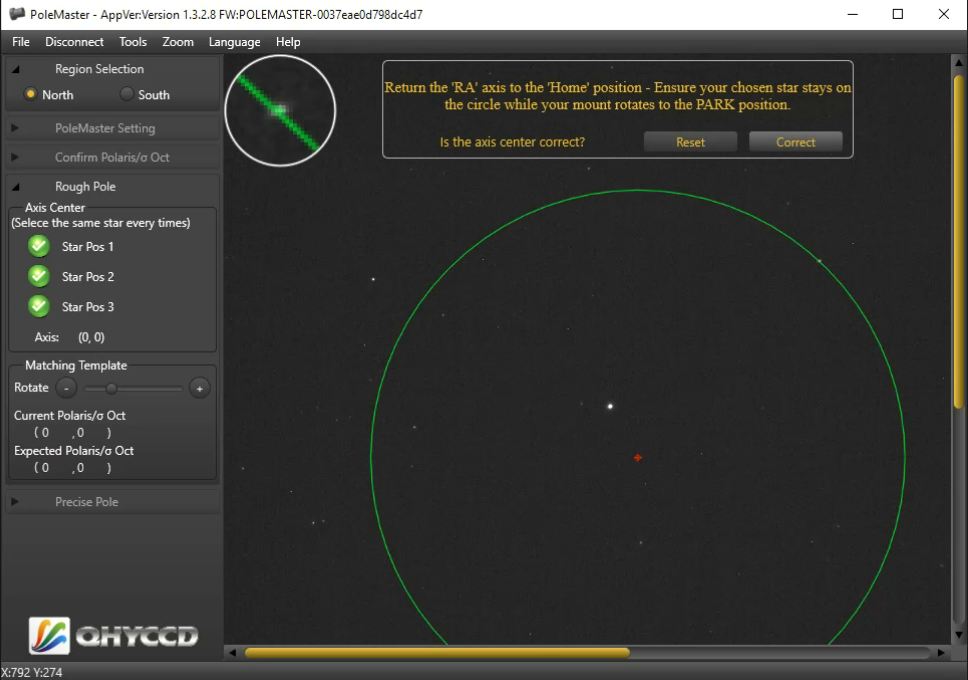This screenshot has width=968, height=680.
Task: Open the Tools menu
Action: click(133, 42)
